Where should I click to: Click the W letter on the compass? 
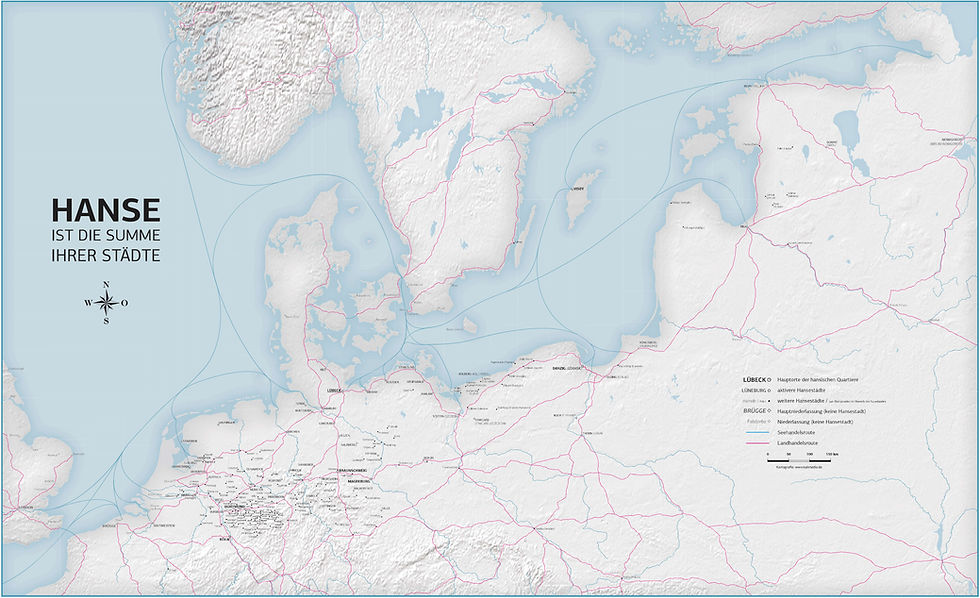pyautogui.click(x=88, y=304)
